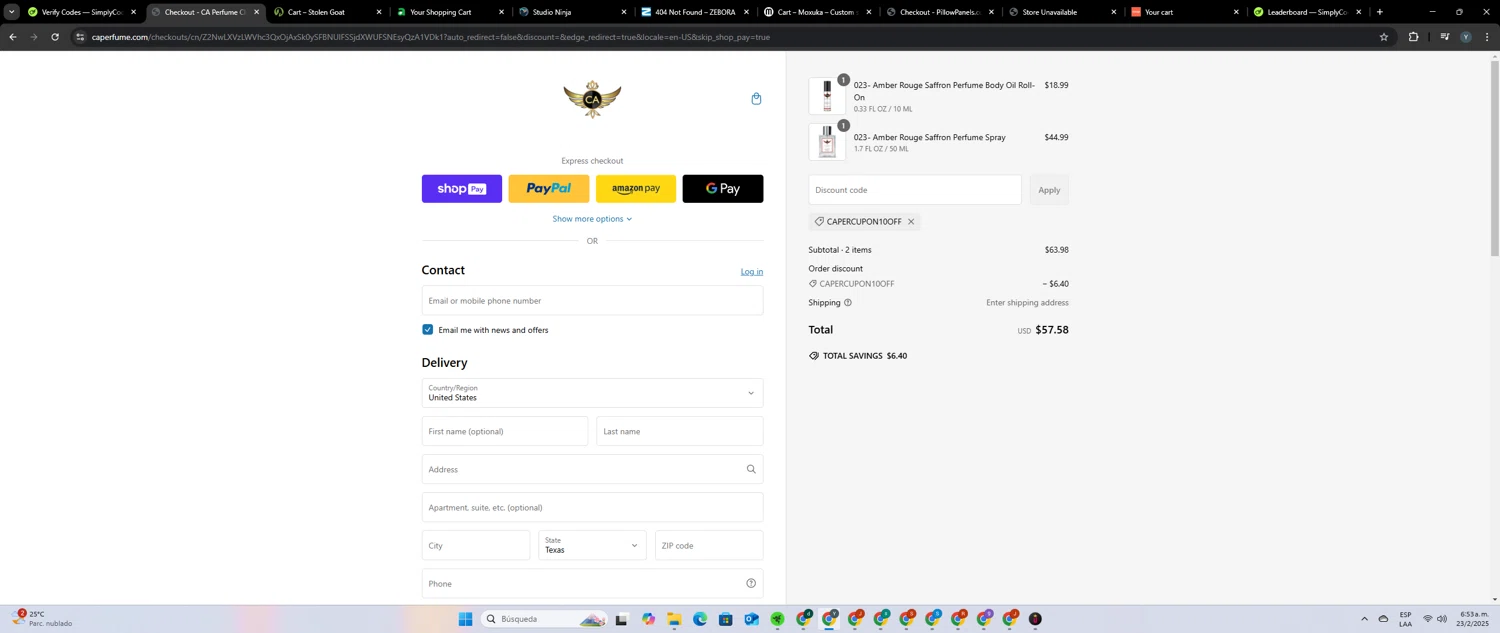1500x633 pixels.
Task: Open weather widget showing 25°C
Action: coord(42,619)
